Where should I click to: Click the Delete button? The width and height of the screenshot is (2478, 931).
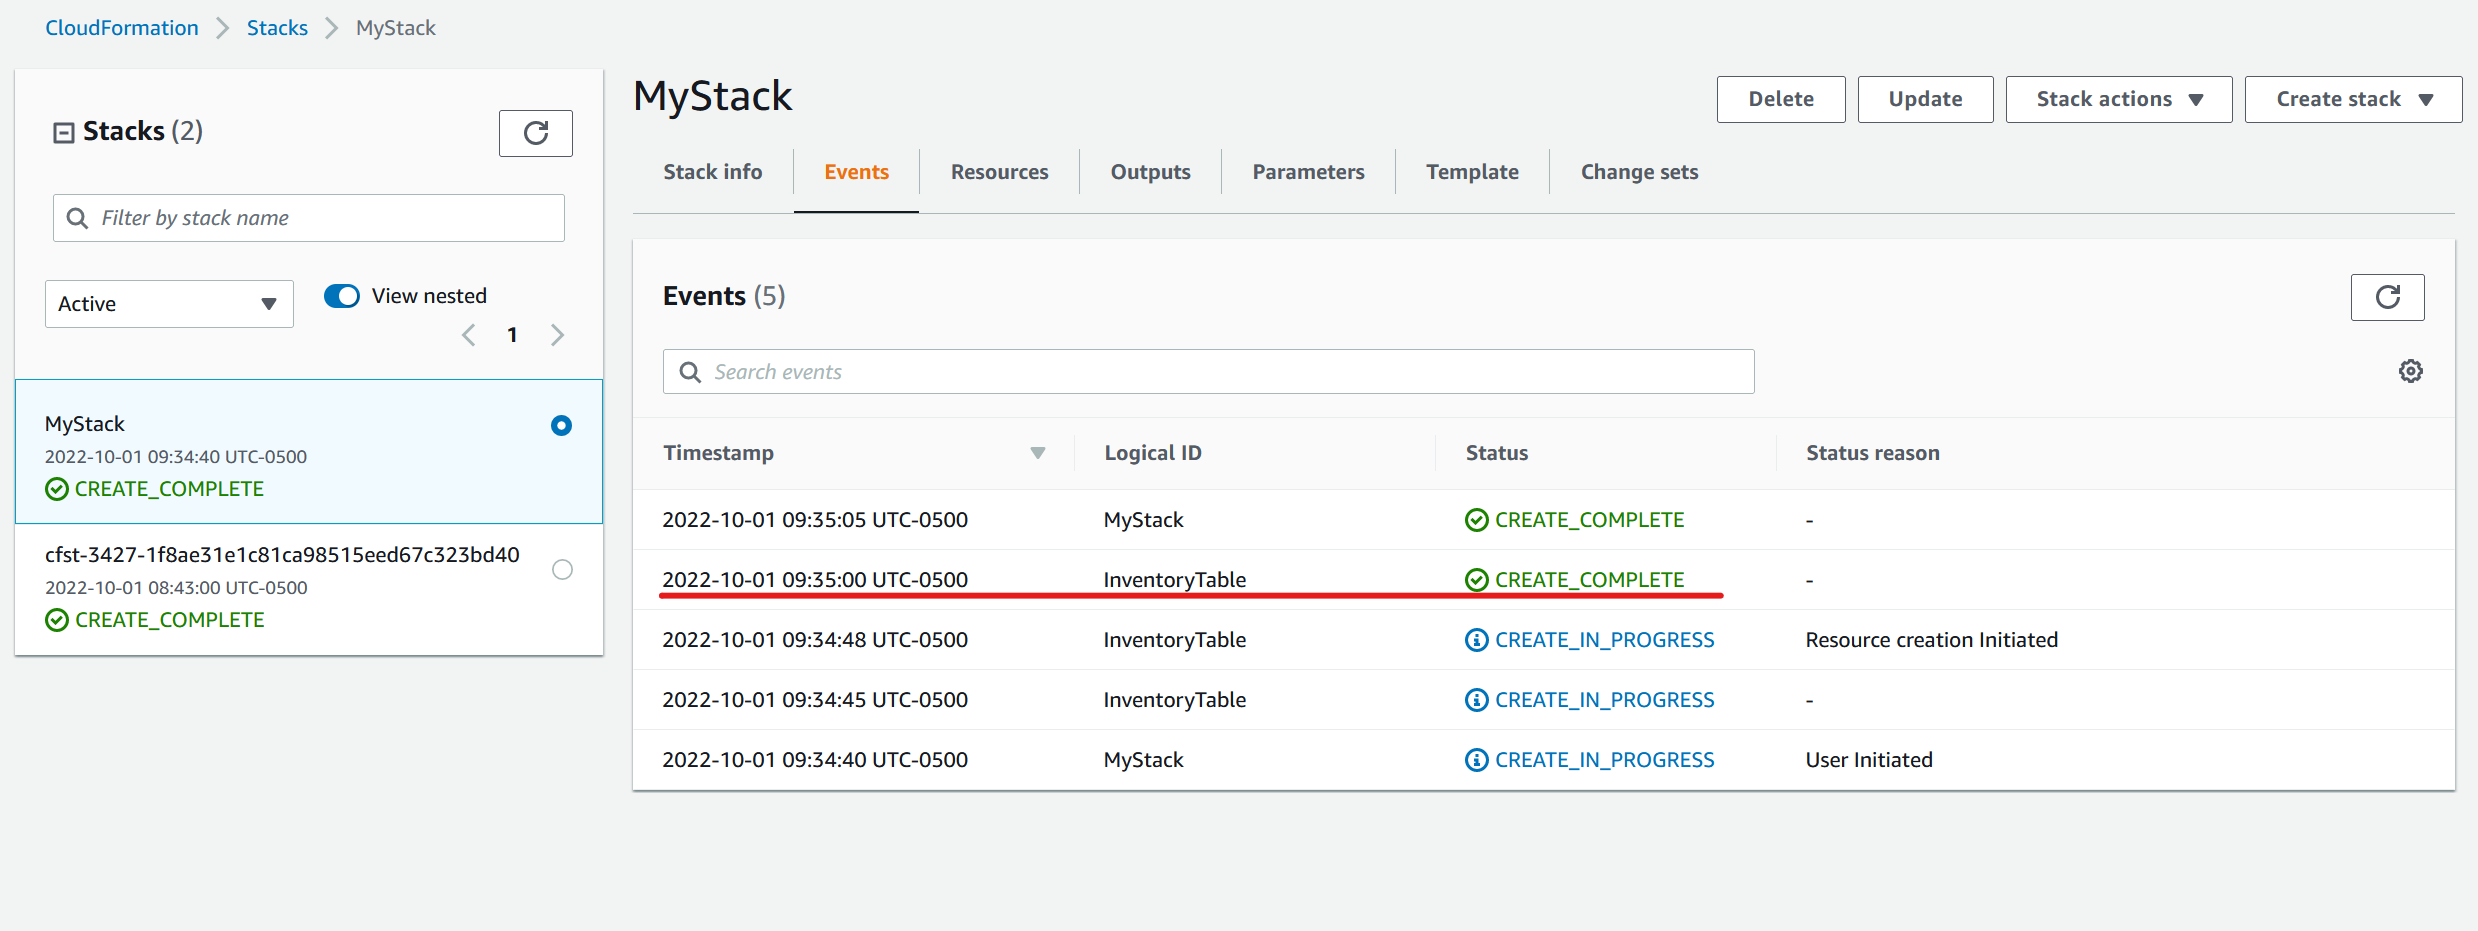tap(1781, 98)
